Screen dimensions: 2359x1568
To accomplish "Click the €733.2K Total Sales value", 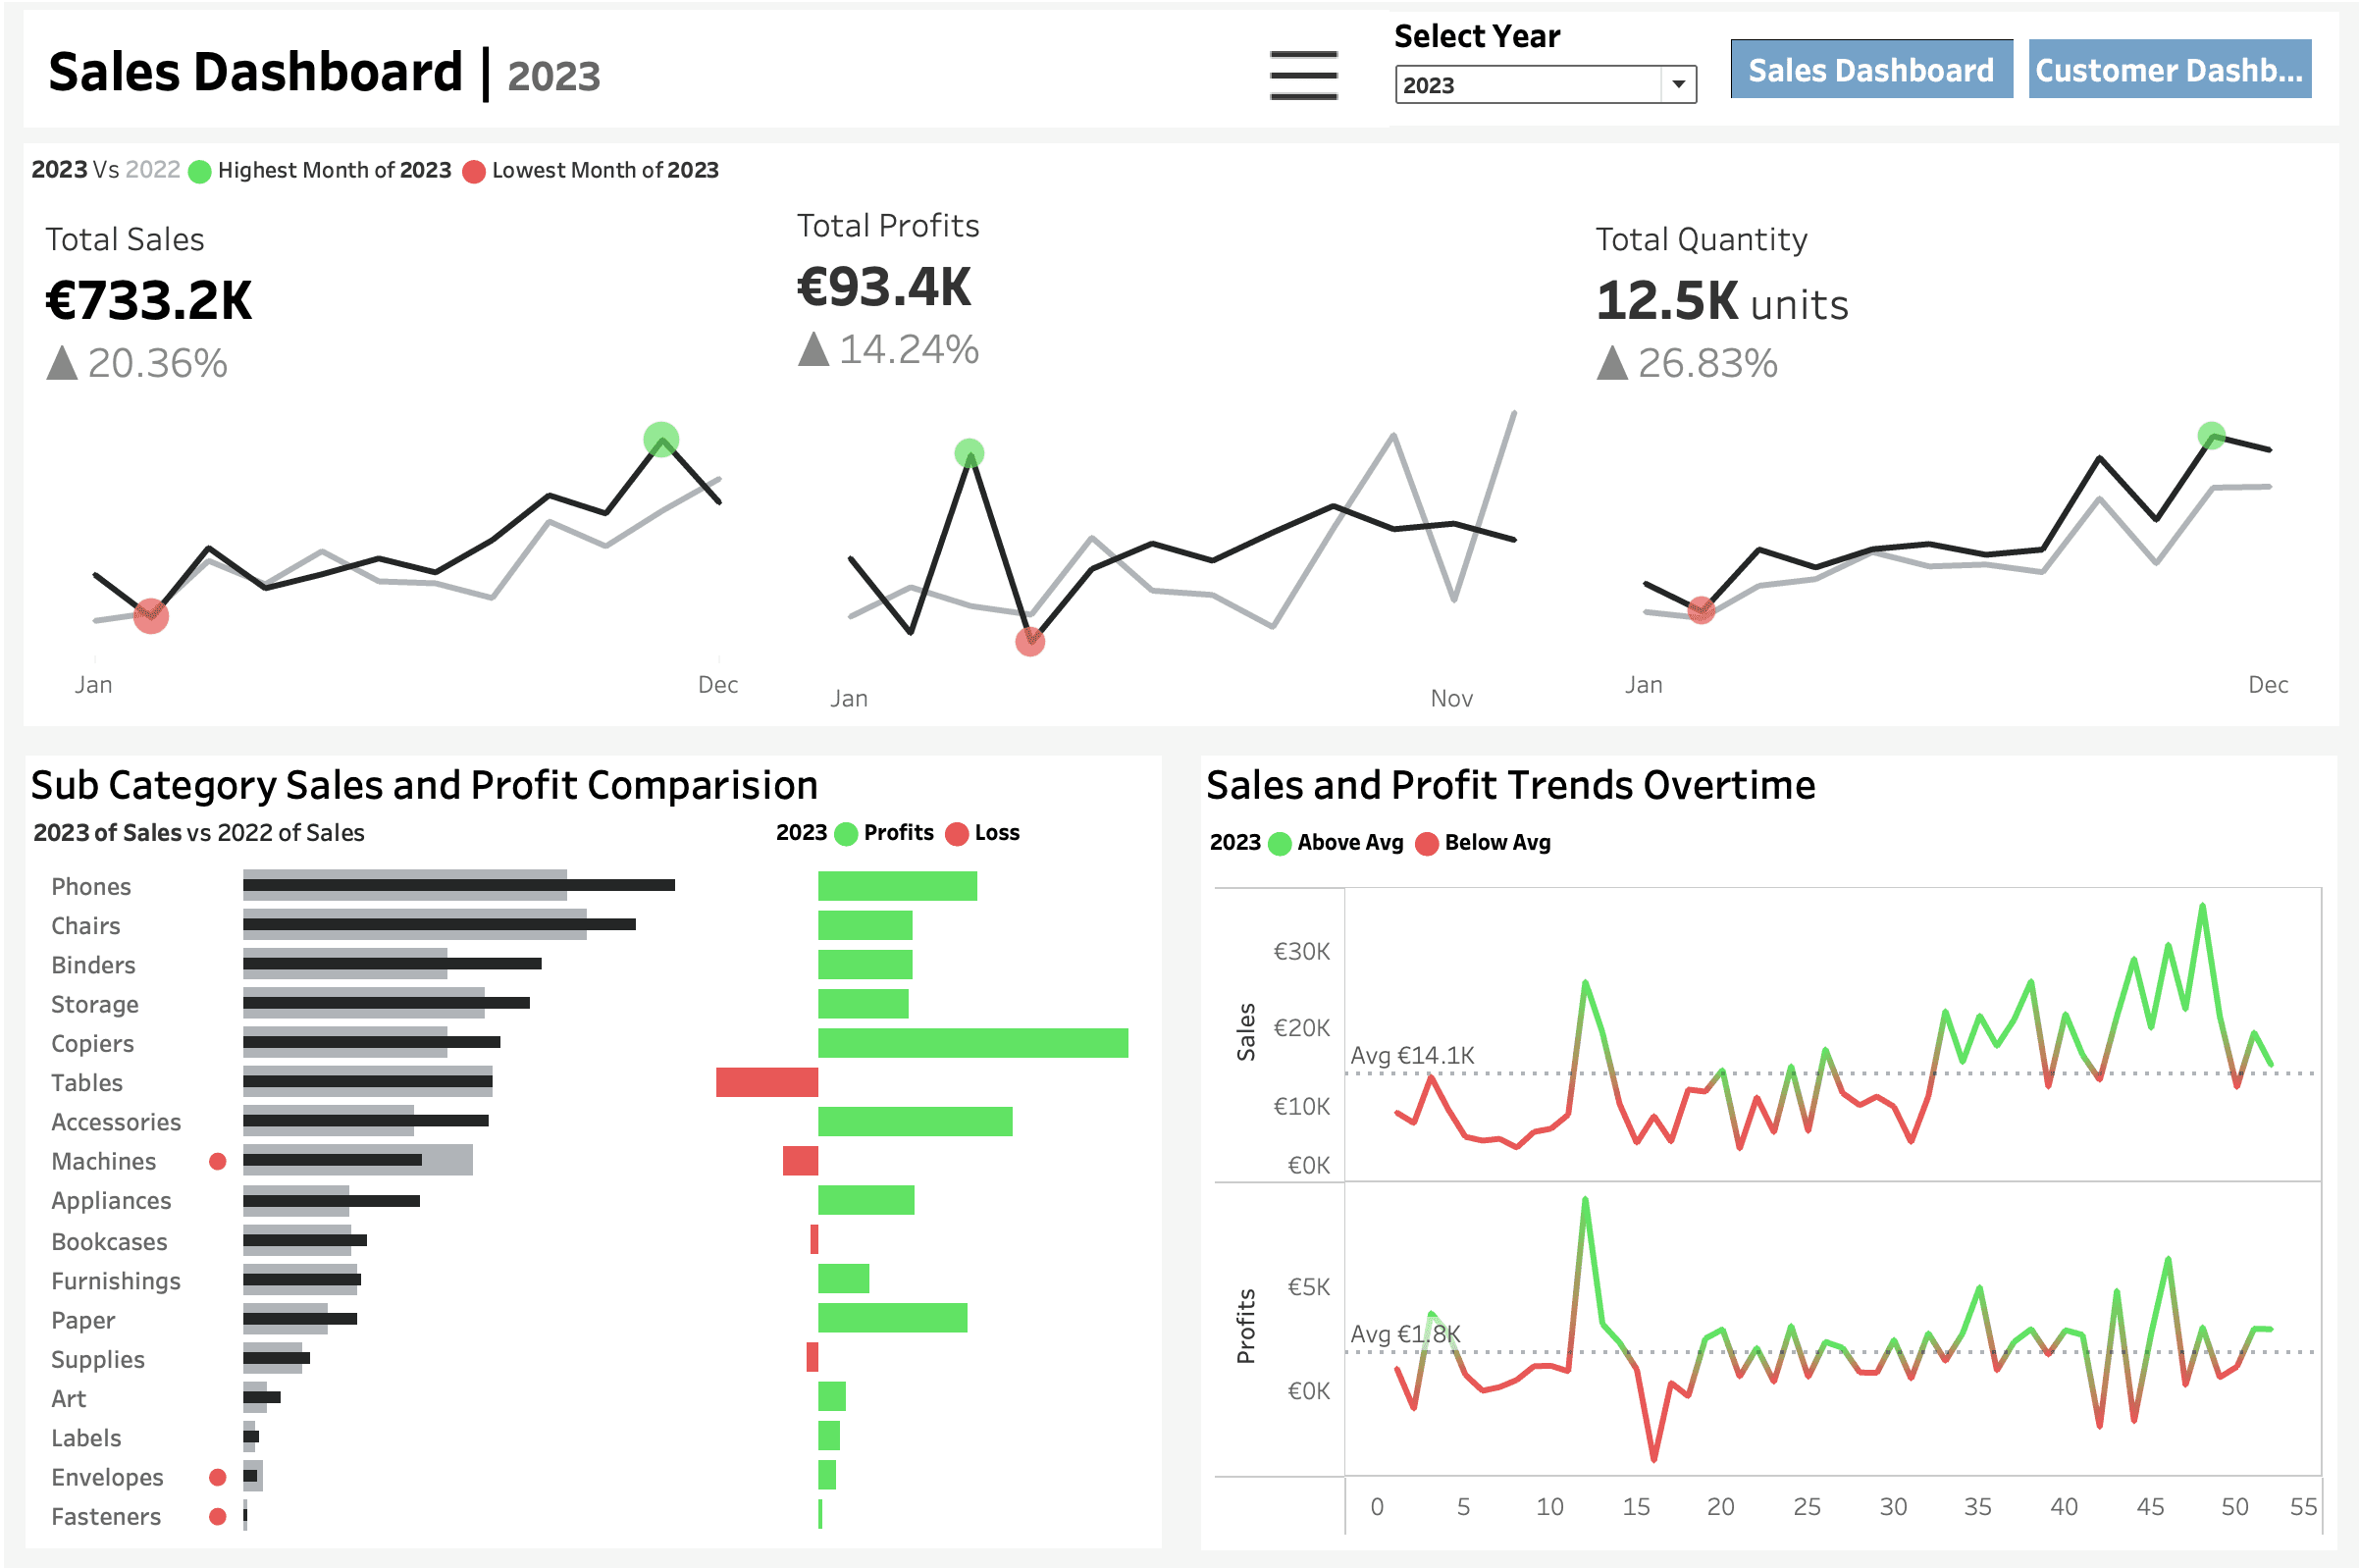I will coord(149,300).
